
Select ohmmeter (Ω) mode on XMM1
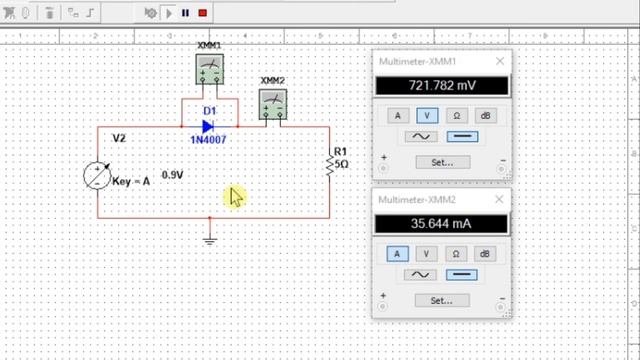point(456,116)
